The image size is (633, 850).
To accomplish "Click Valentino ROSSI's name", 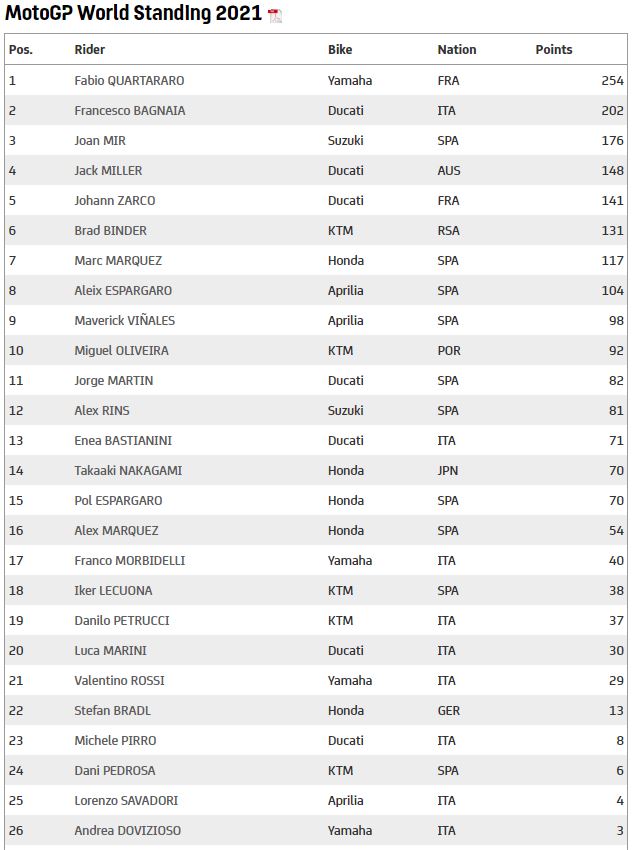I will click(x=119, y=680).
